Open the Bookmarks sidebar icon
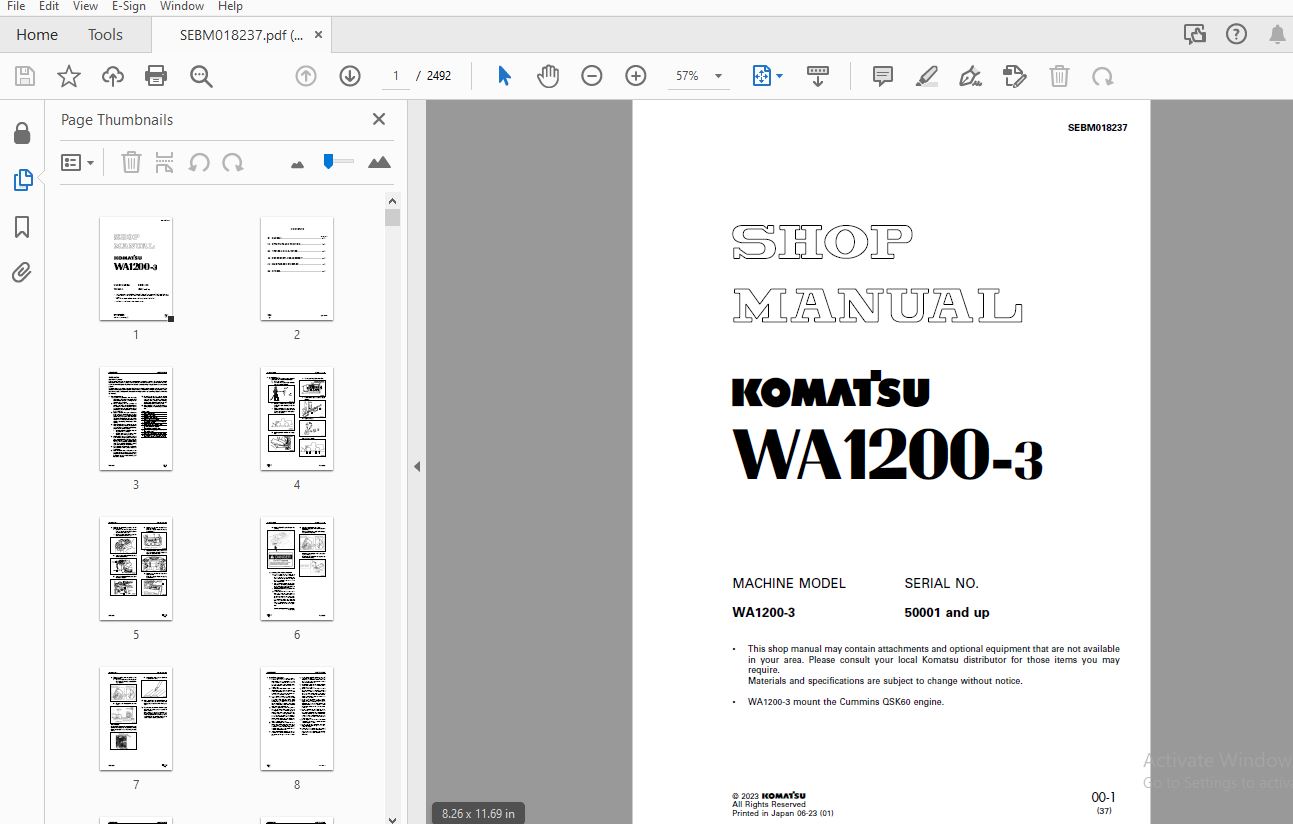The width and height of the screenshot is (1293, 824). pyautogui.click(x=22, y=227)
